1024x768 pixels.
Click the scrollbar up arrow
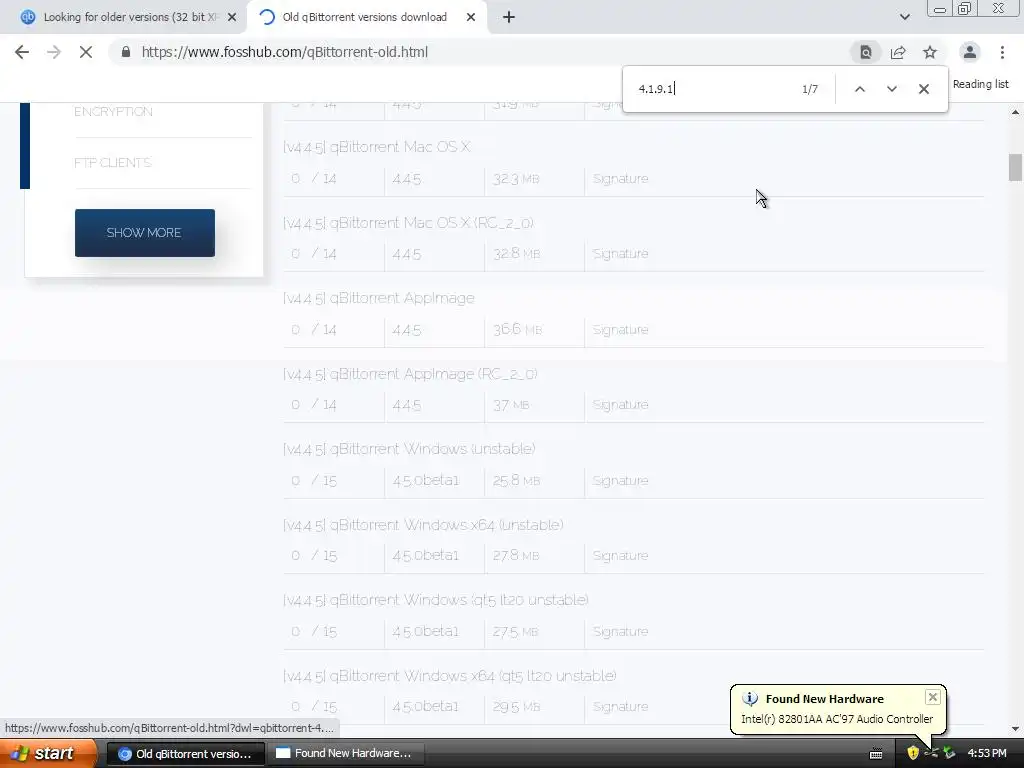[1015, 112]
